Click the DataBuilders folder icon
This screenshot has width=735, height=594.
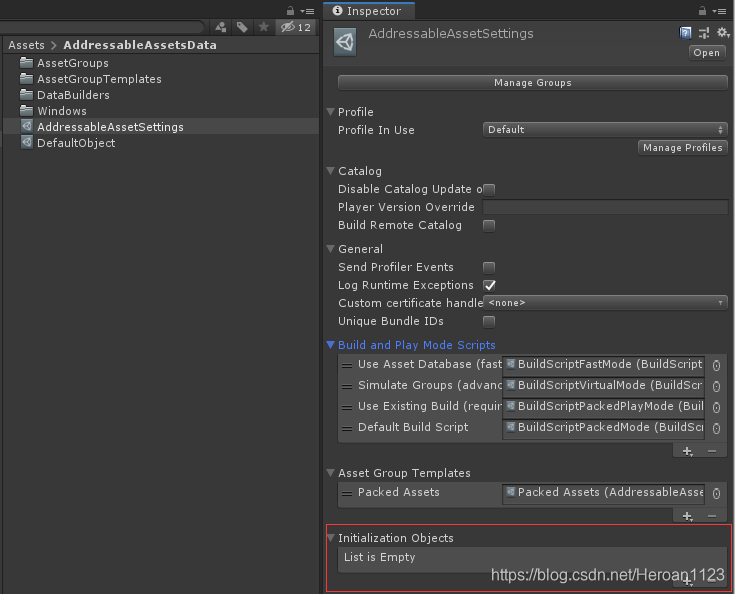click(27, 94)
